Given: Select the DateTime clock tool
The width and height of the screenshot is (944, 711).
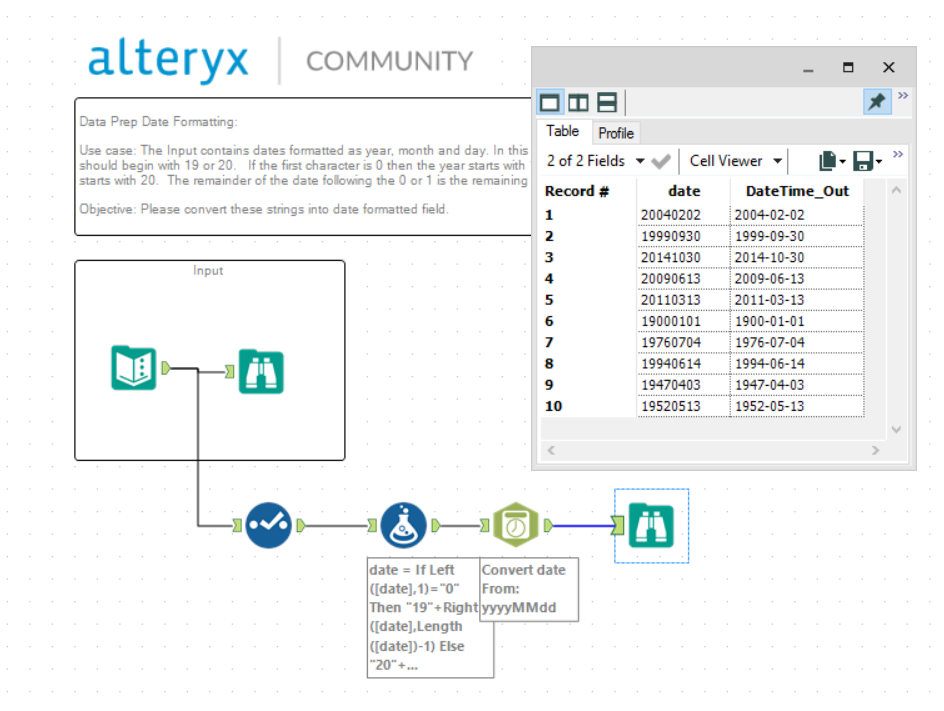Looking at the screenshot, I should [516, 525].
